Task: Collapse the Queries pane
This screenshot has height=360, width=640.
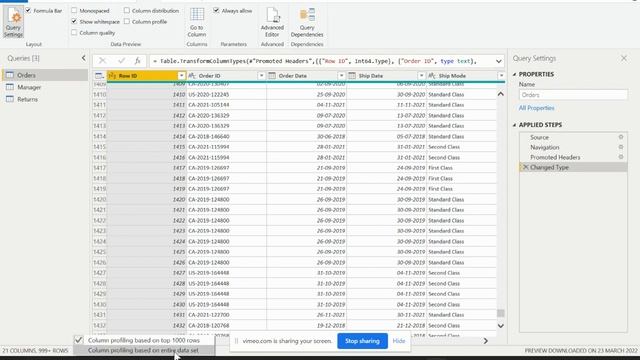Action: pos(84,58)
